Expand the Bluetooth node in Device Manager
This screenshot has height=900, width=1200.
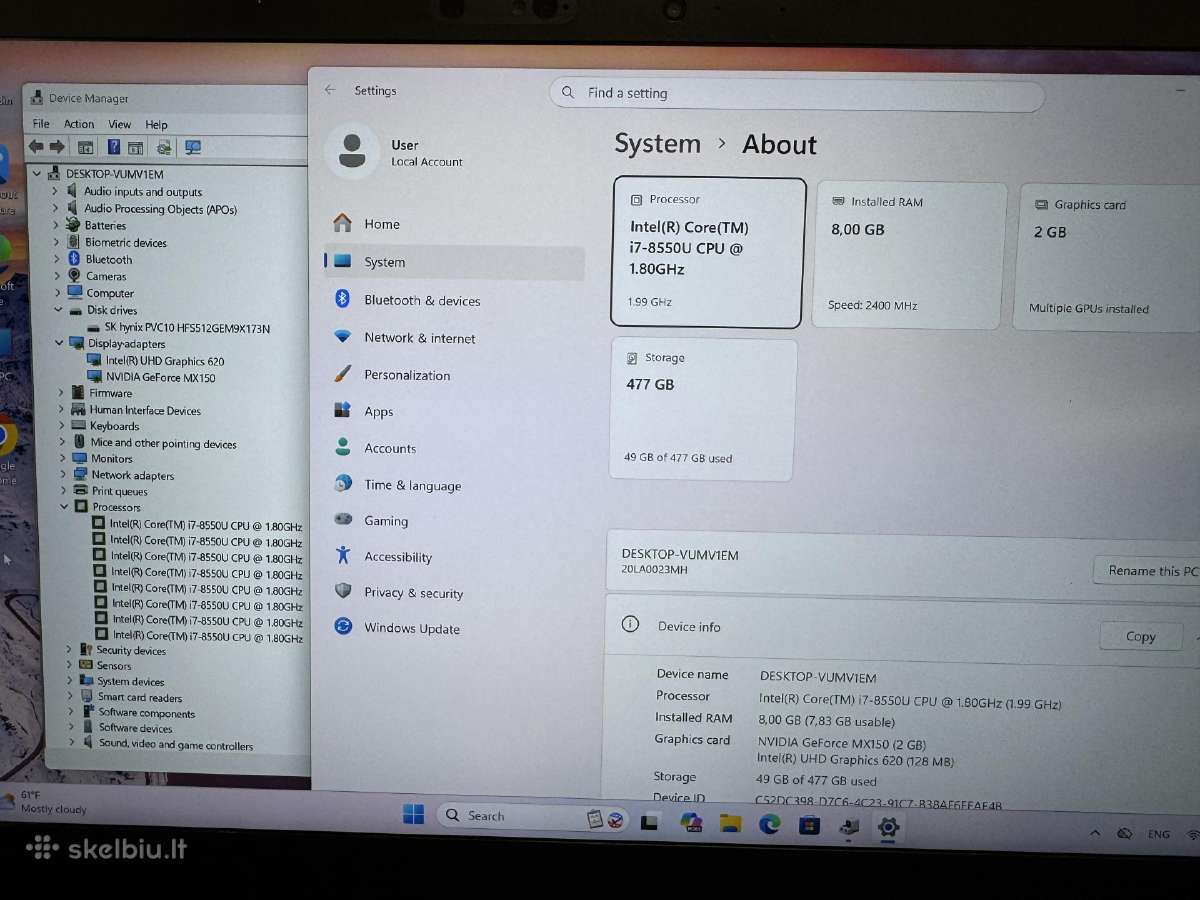[x=56, y=259]
